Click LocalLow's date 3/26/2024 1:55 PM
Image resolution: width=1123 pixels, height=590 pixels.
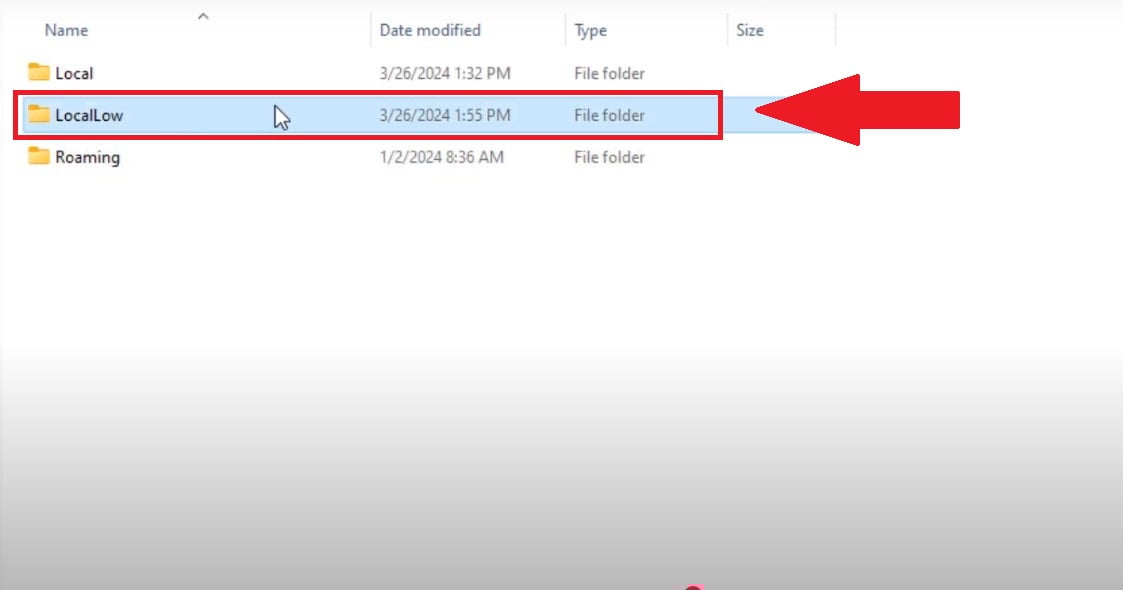click(445, 115)
